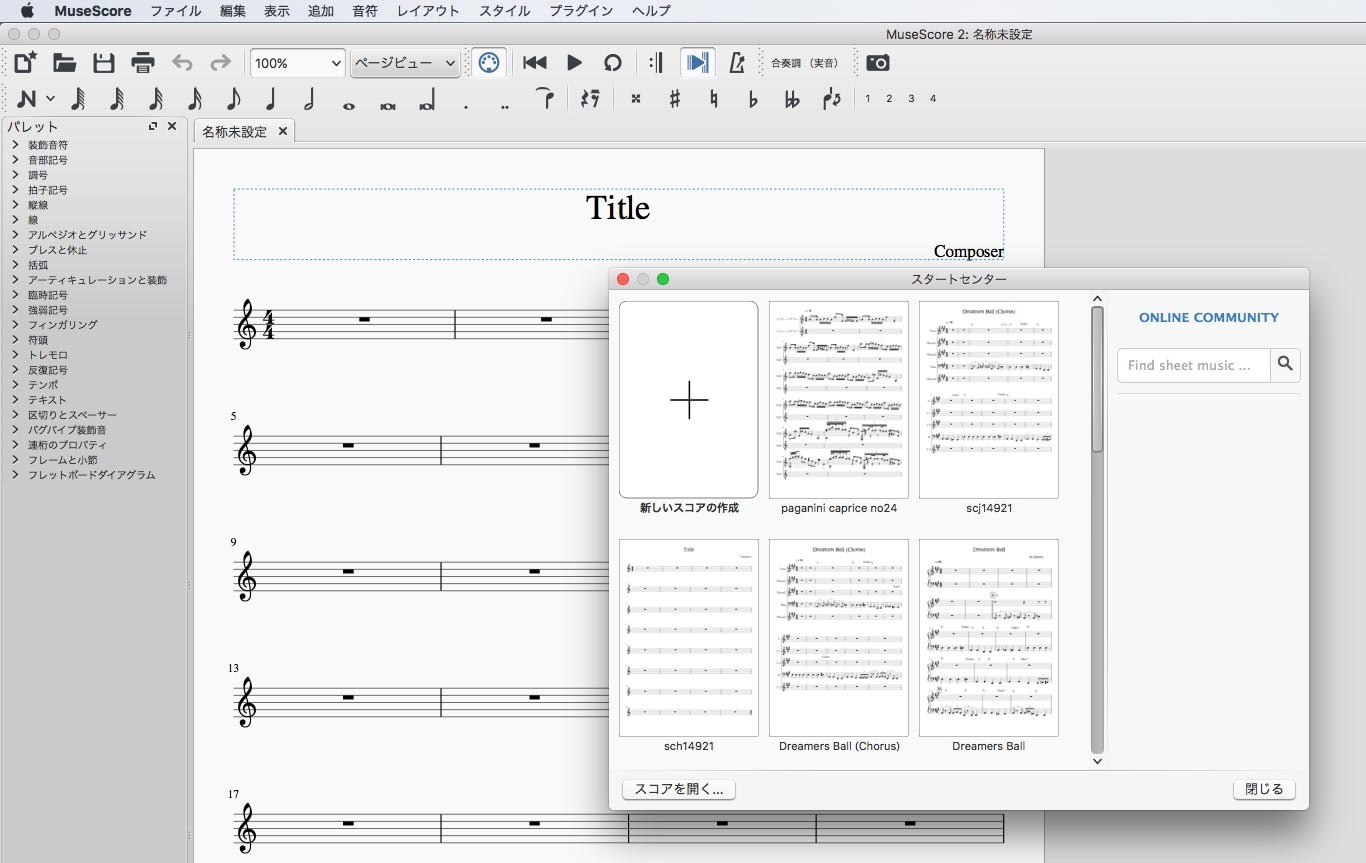Open the 編集 menu
The image size is (1366, 863).
click(x=232, y=11)
